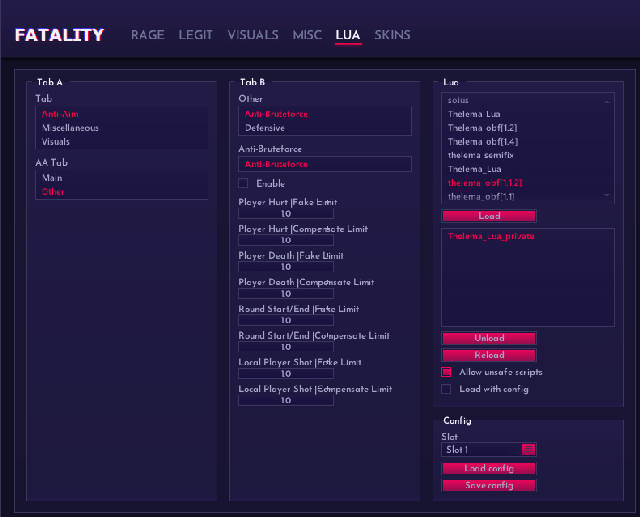Adjust Round Start/End Fake Limit slider
The image size is (640, 517).
pos(286,320)
